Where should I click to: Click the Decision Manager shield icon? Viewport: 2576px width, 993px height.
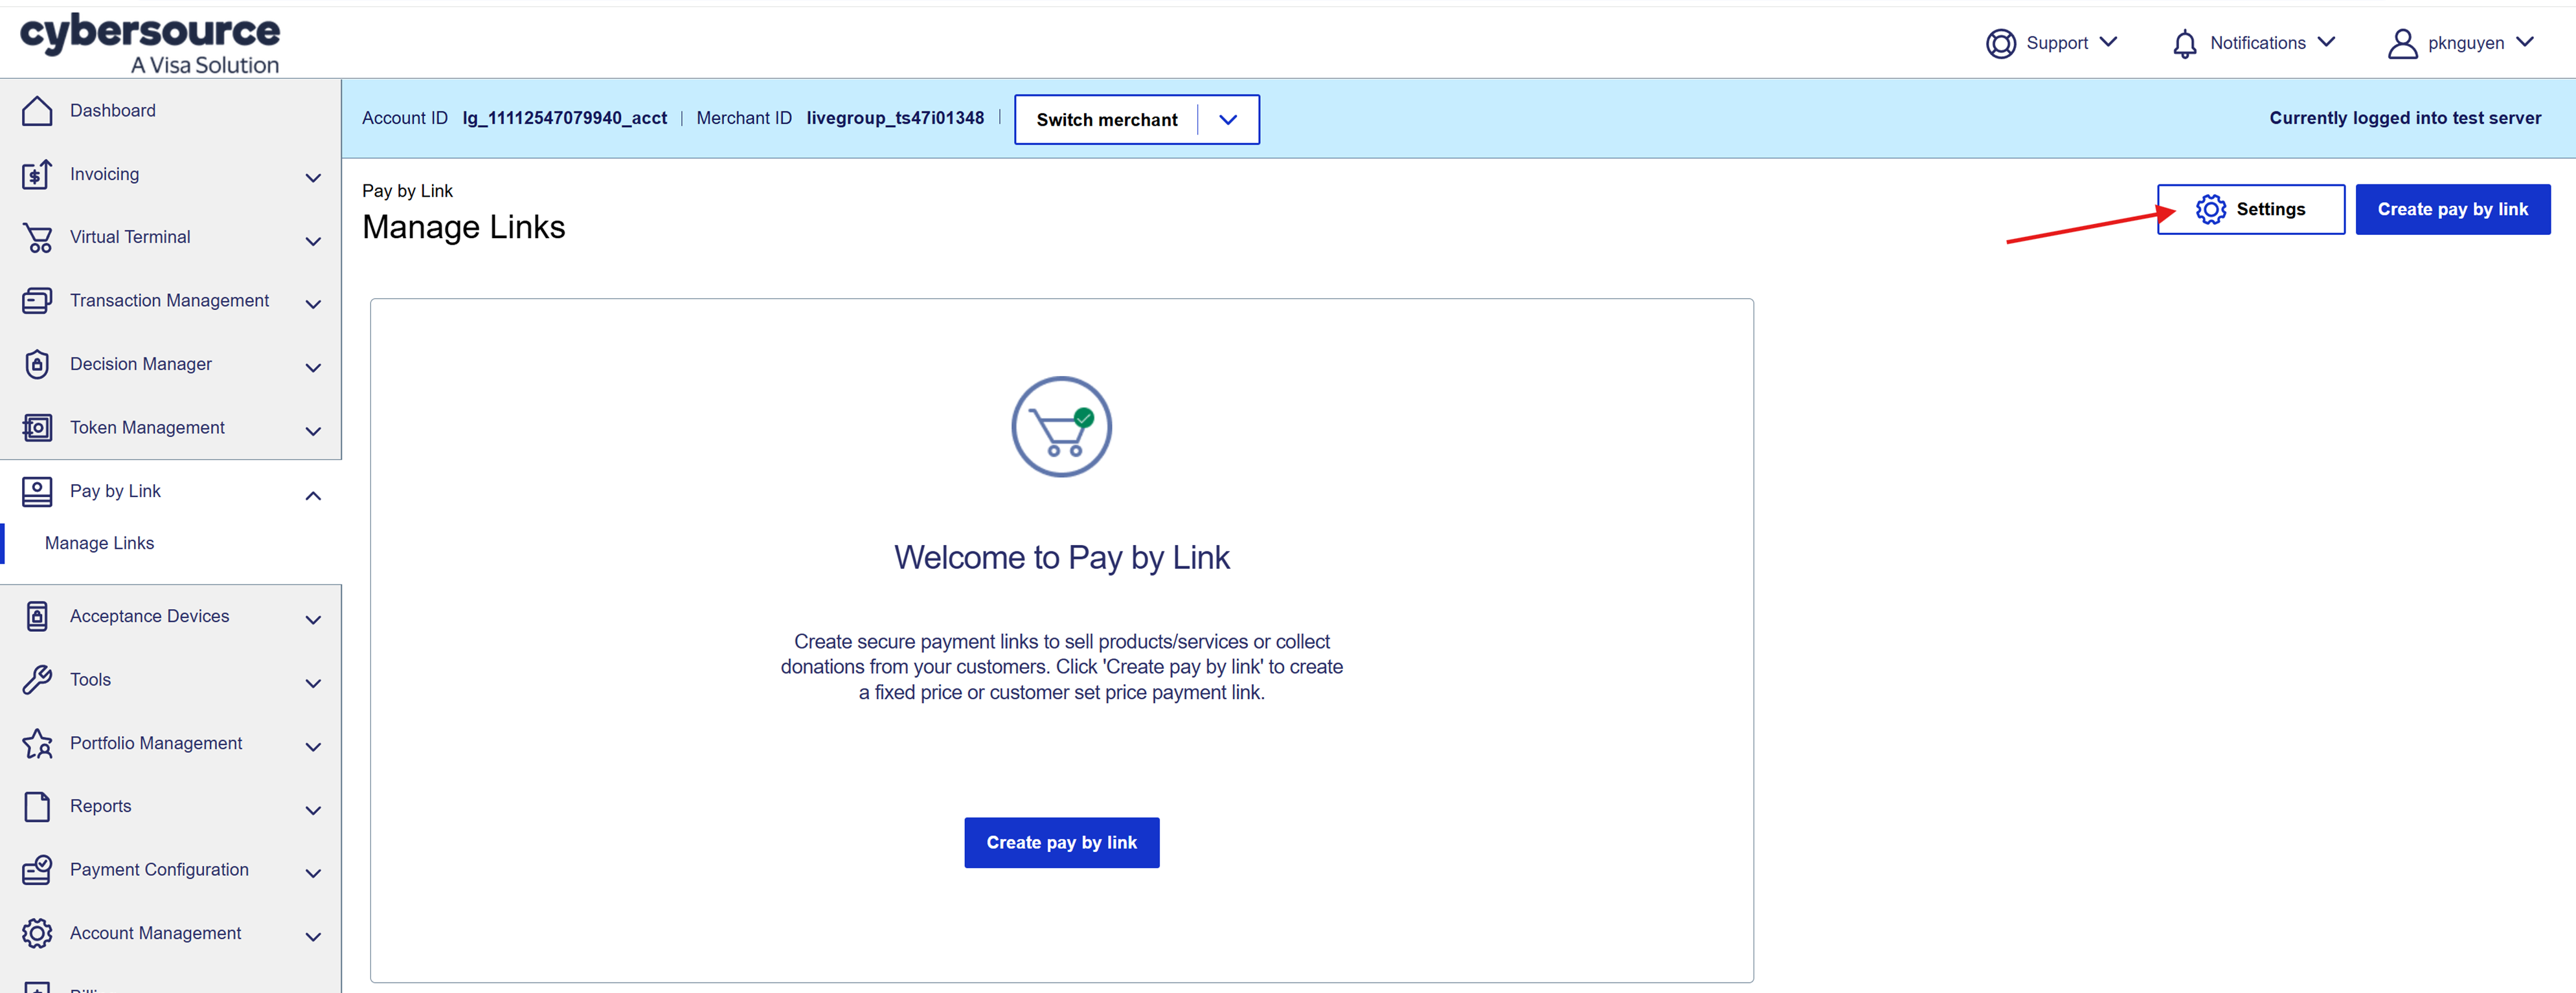click(37, 365)
